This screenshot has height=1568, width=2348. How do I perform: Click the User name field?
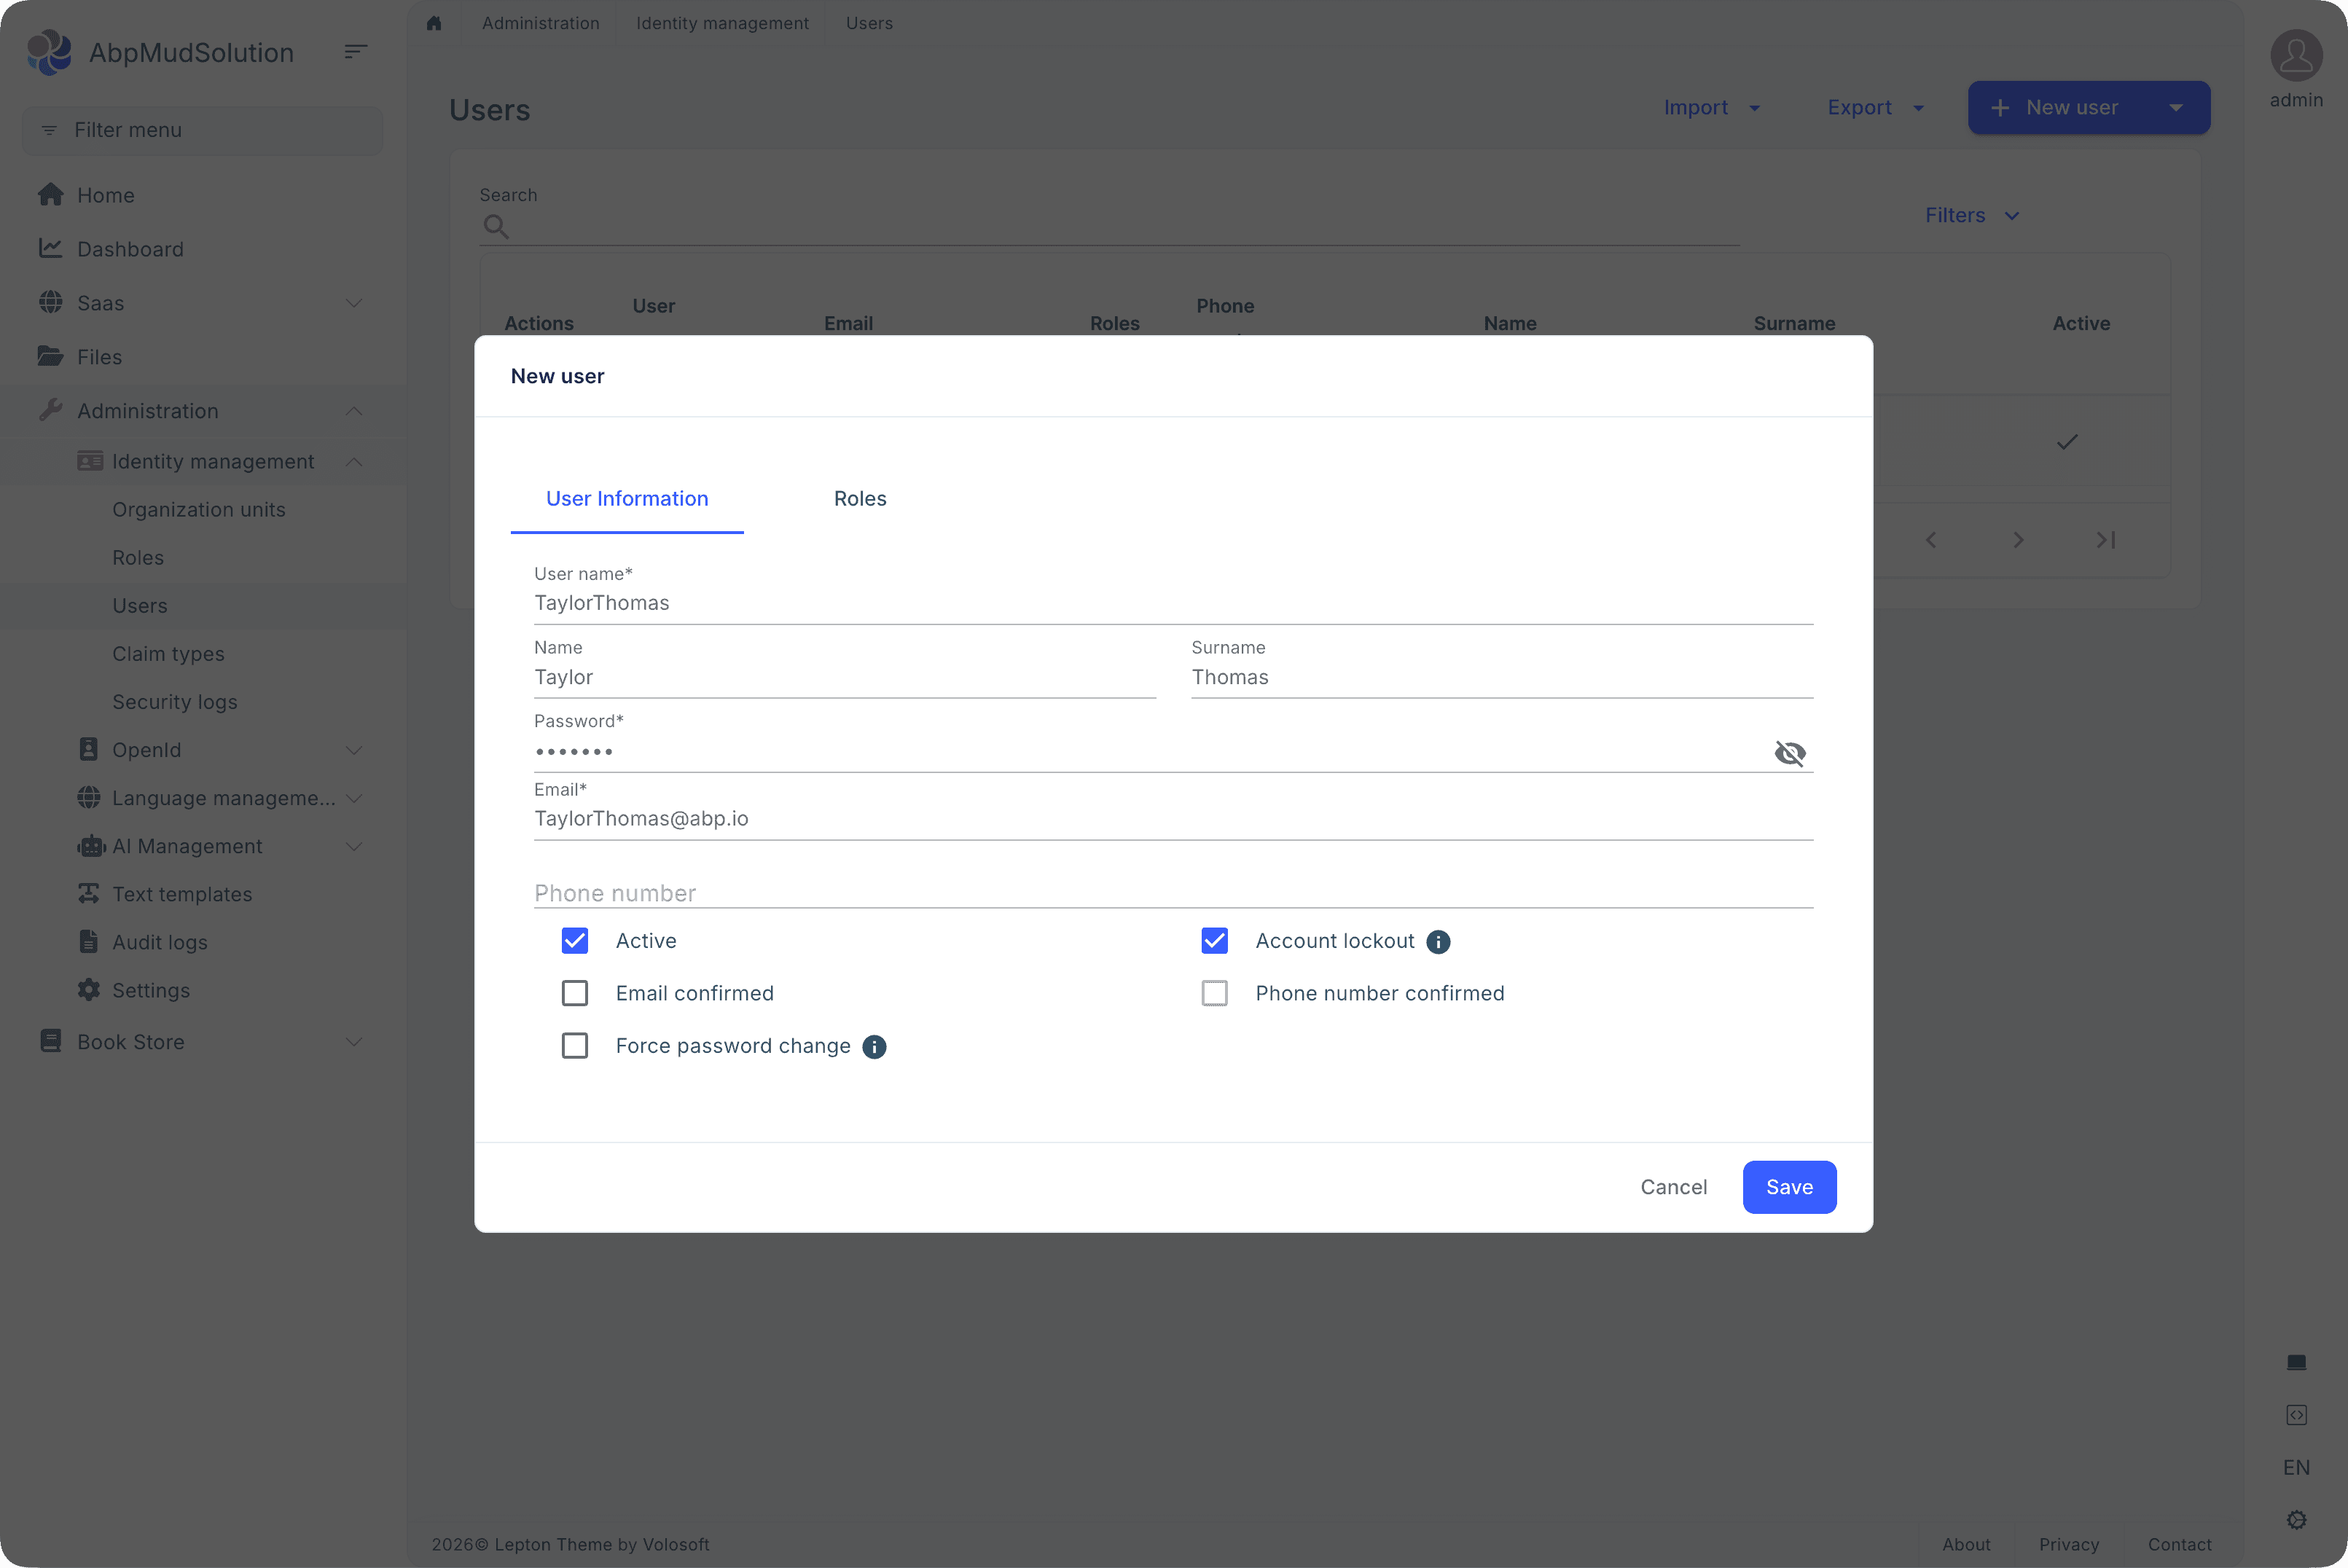tap(1173, 602)
